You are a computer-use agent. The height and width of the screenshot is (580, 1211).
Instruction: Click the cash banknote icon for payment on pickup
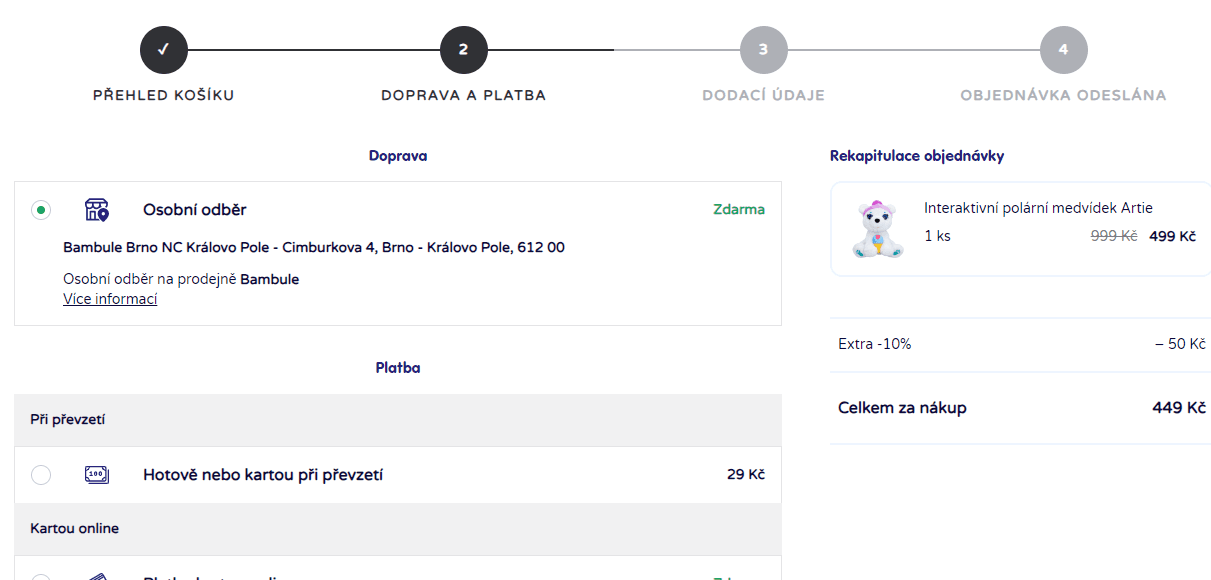(96, 475)
